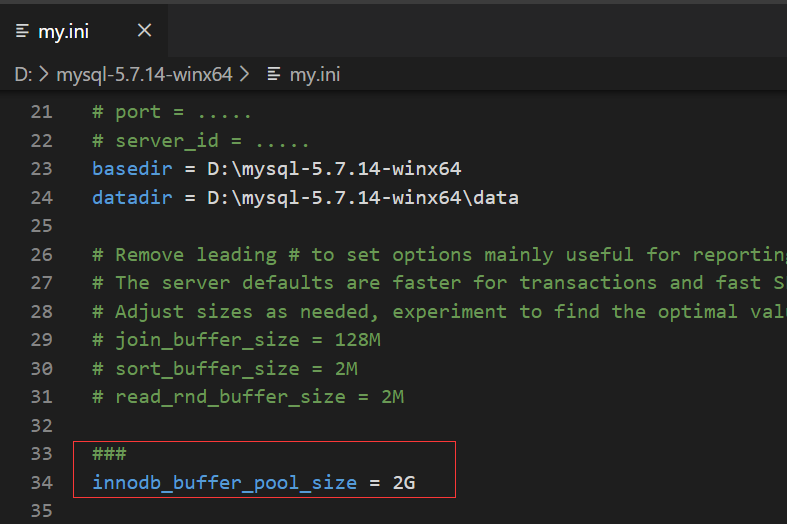This screenshot has width=787, height=524.
Task: Click empty line 25 in editor
Action: 432,225
